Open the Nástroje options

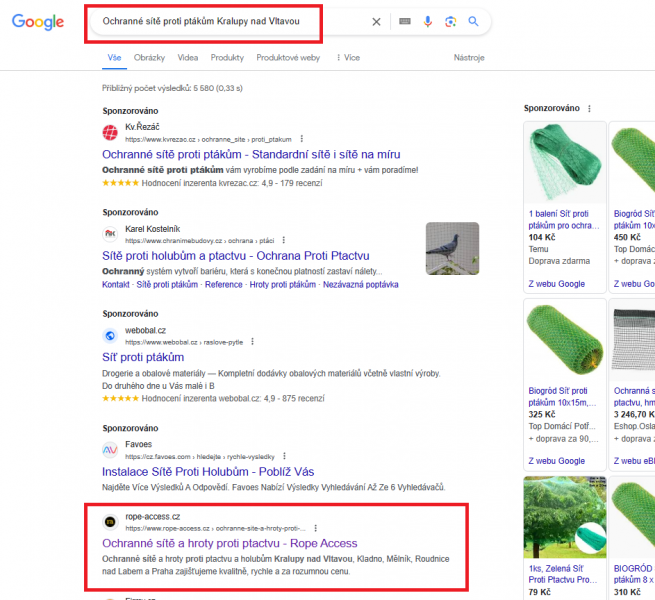tap(469, 58)
